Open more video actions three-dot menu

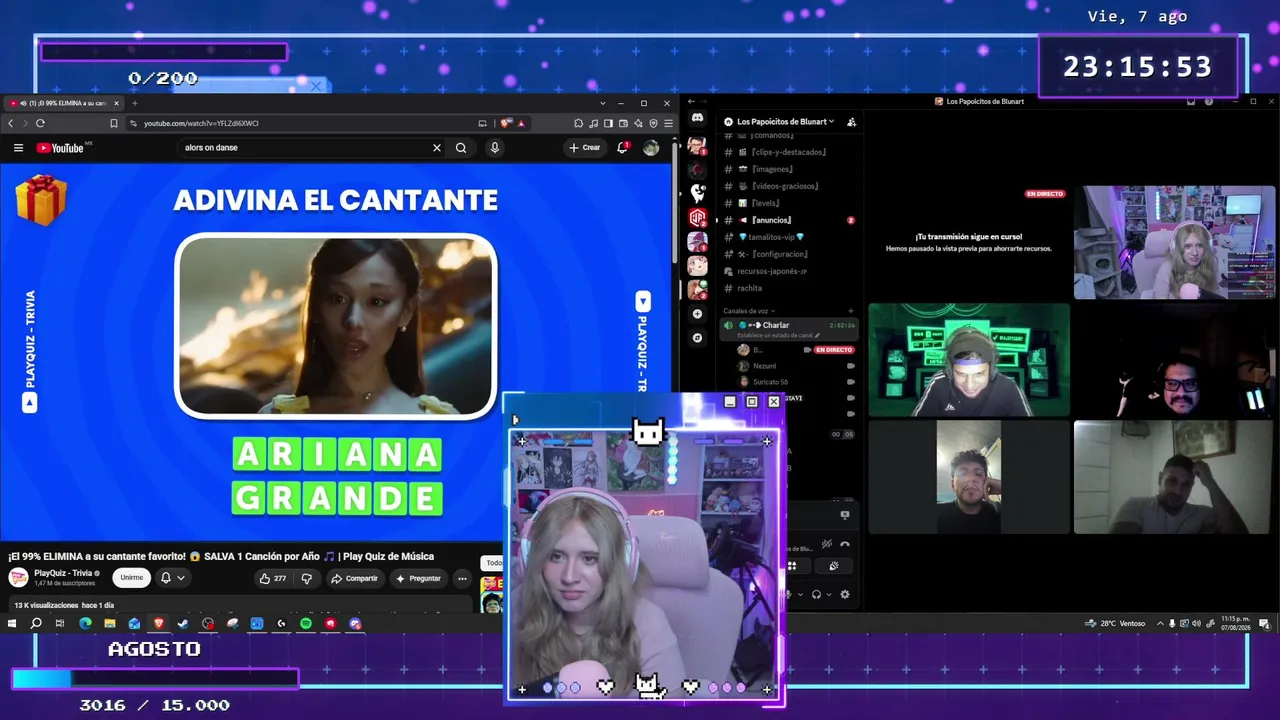[462, 578]
